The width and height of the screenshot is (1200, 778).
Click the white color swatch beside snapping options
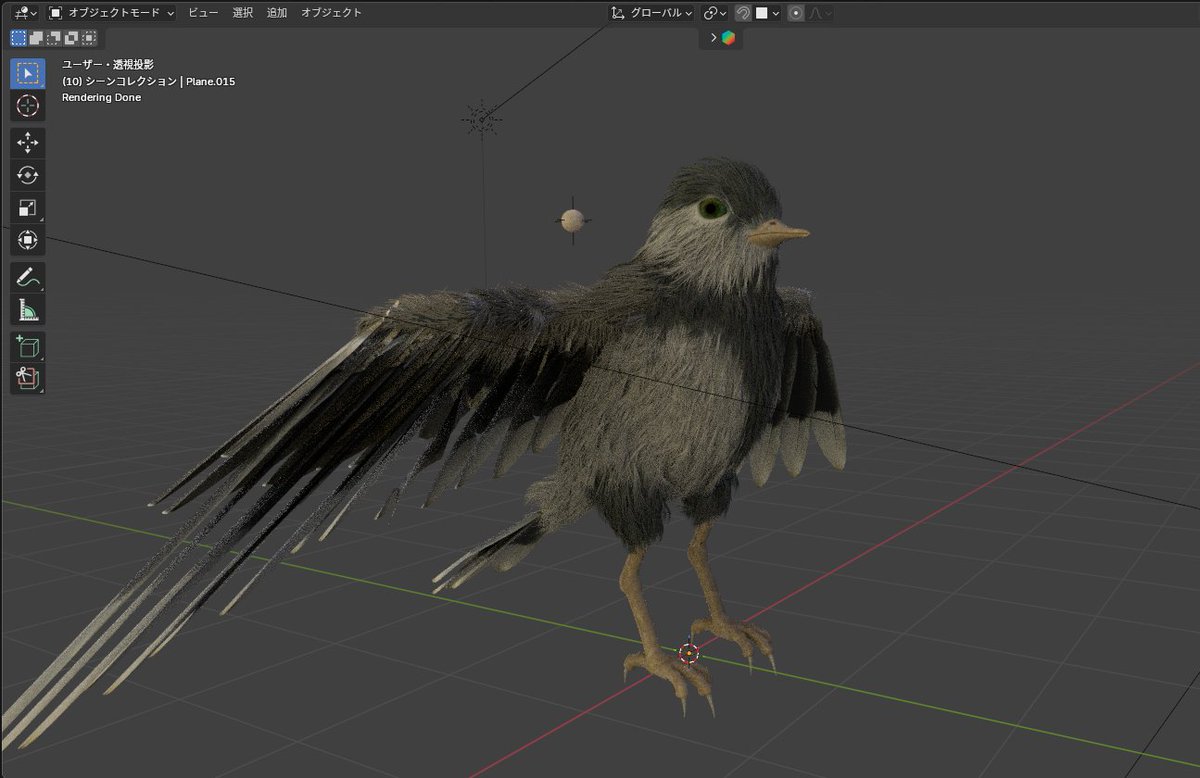click(760, 13)
